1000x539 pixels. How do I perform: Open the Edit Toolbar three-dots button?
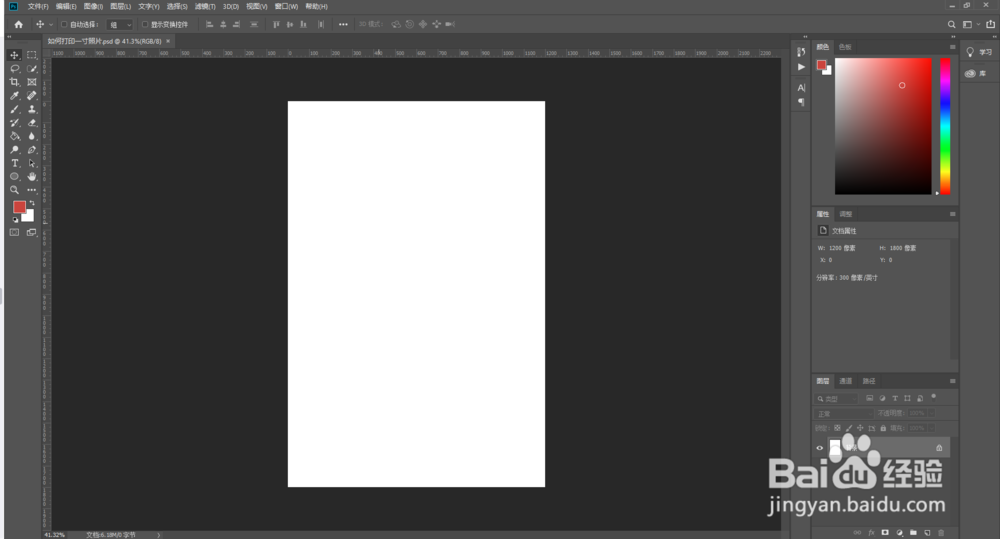tap(31, 190)
